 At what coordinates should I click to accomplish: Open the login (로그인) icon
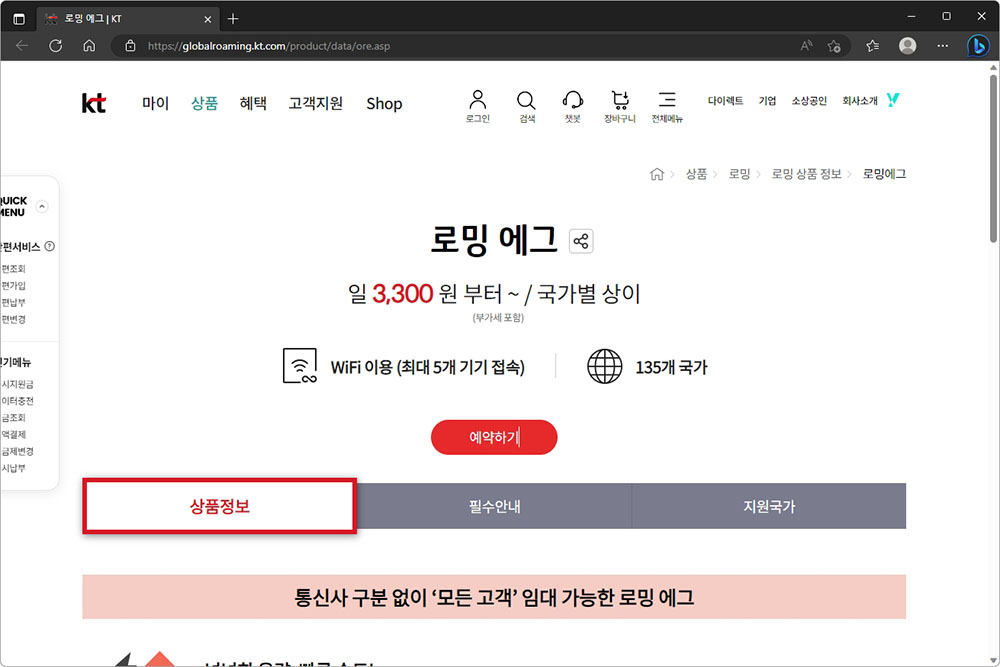click(478, 106)
